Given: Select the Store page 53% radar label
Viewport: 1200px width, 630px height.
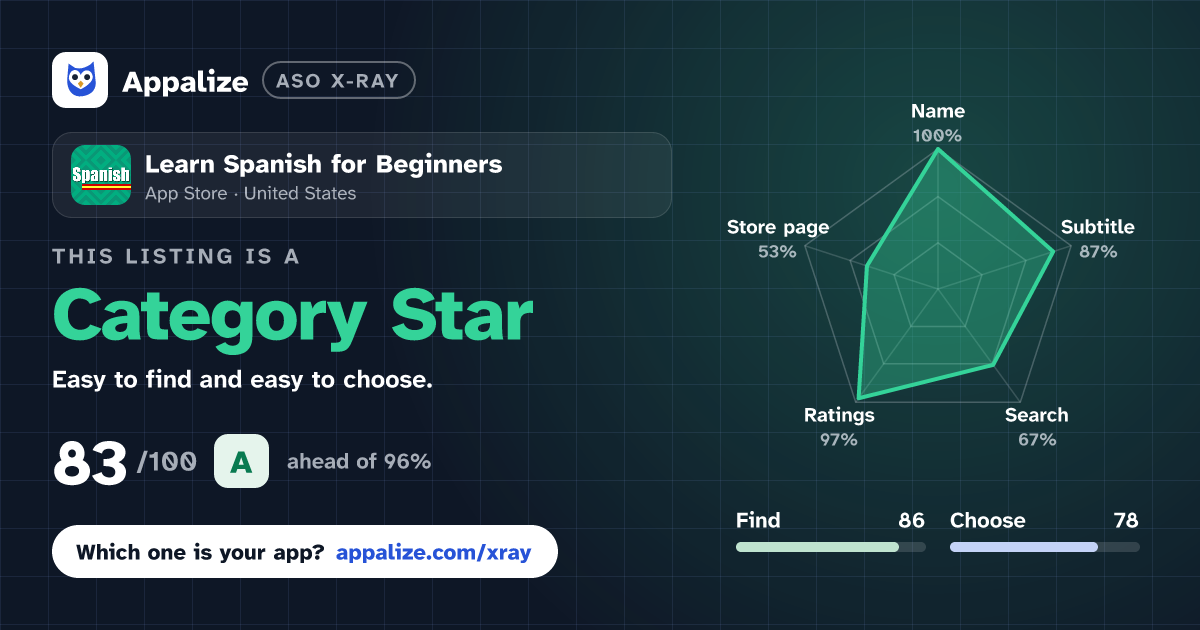Looking at the screenshot, I should coord(778,239).
